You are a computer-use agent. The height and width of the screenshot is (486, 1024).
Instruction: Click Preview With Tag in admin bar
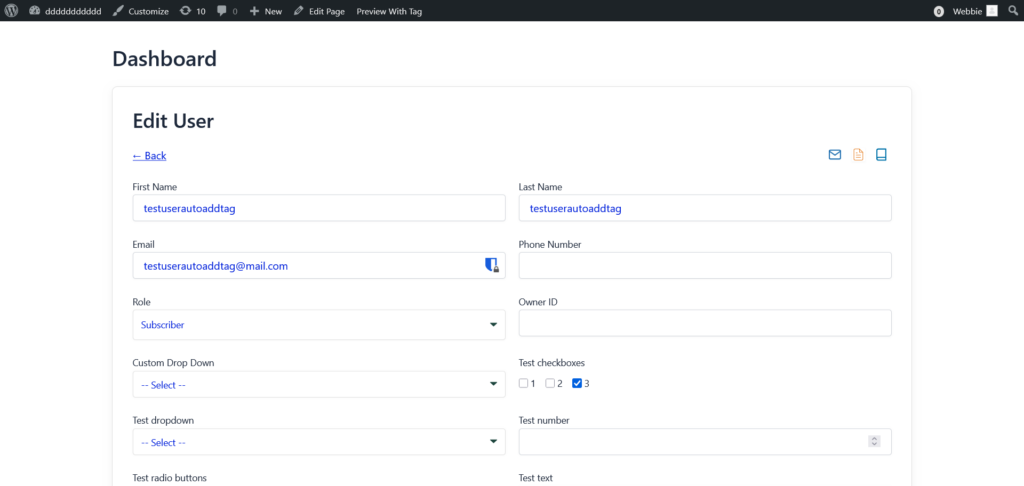(x=389, y=11)
